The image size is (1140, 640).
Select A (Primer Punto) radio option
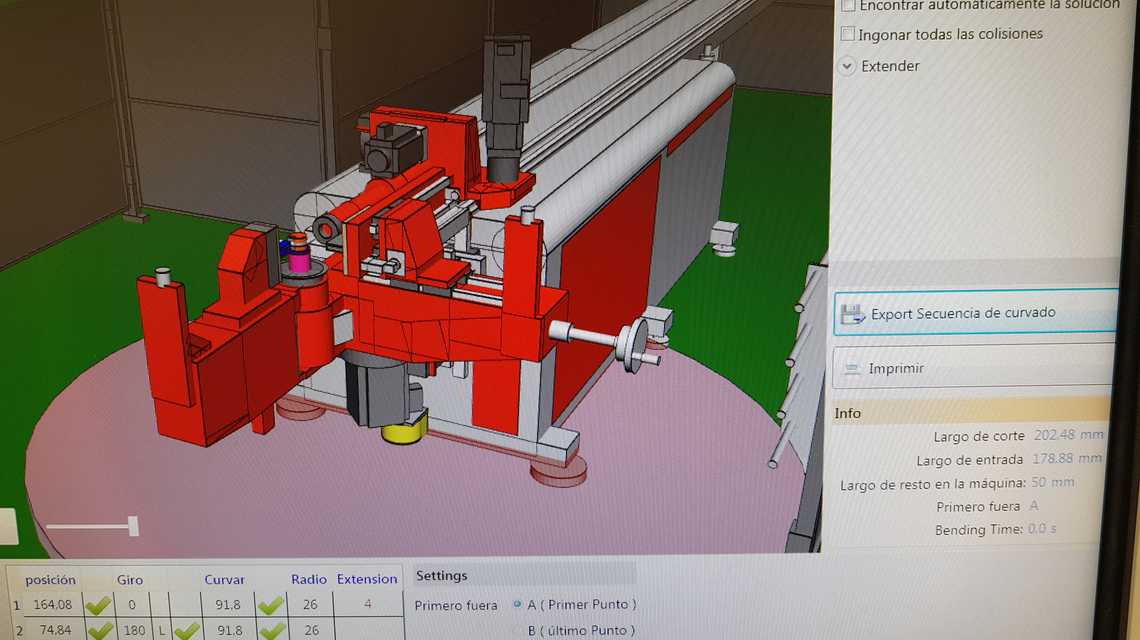(x=517, y=604)
